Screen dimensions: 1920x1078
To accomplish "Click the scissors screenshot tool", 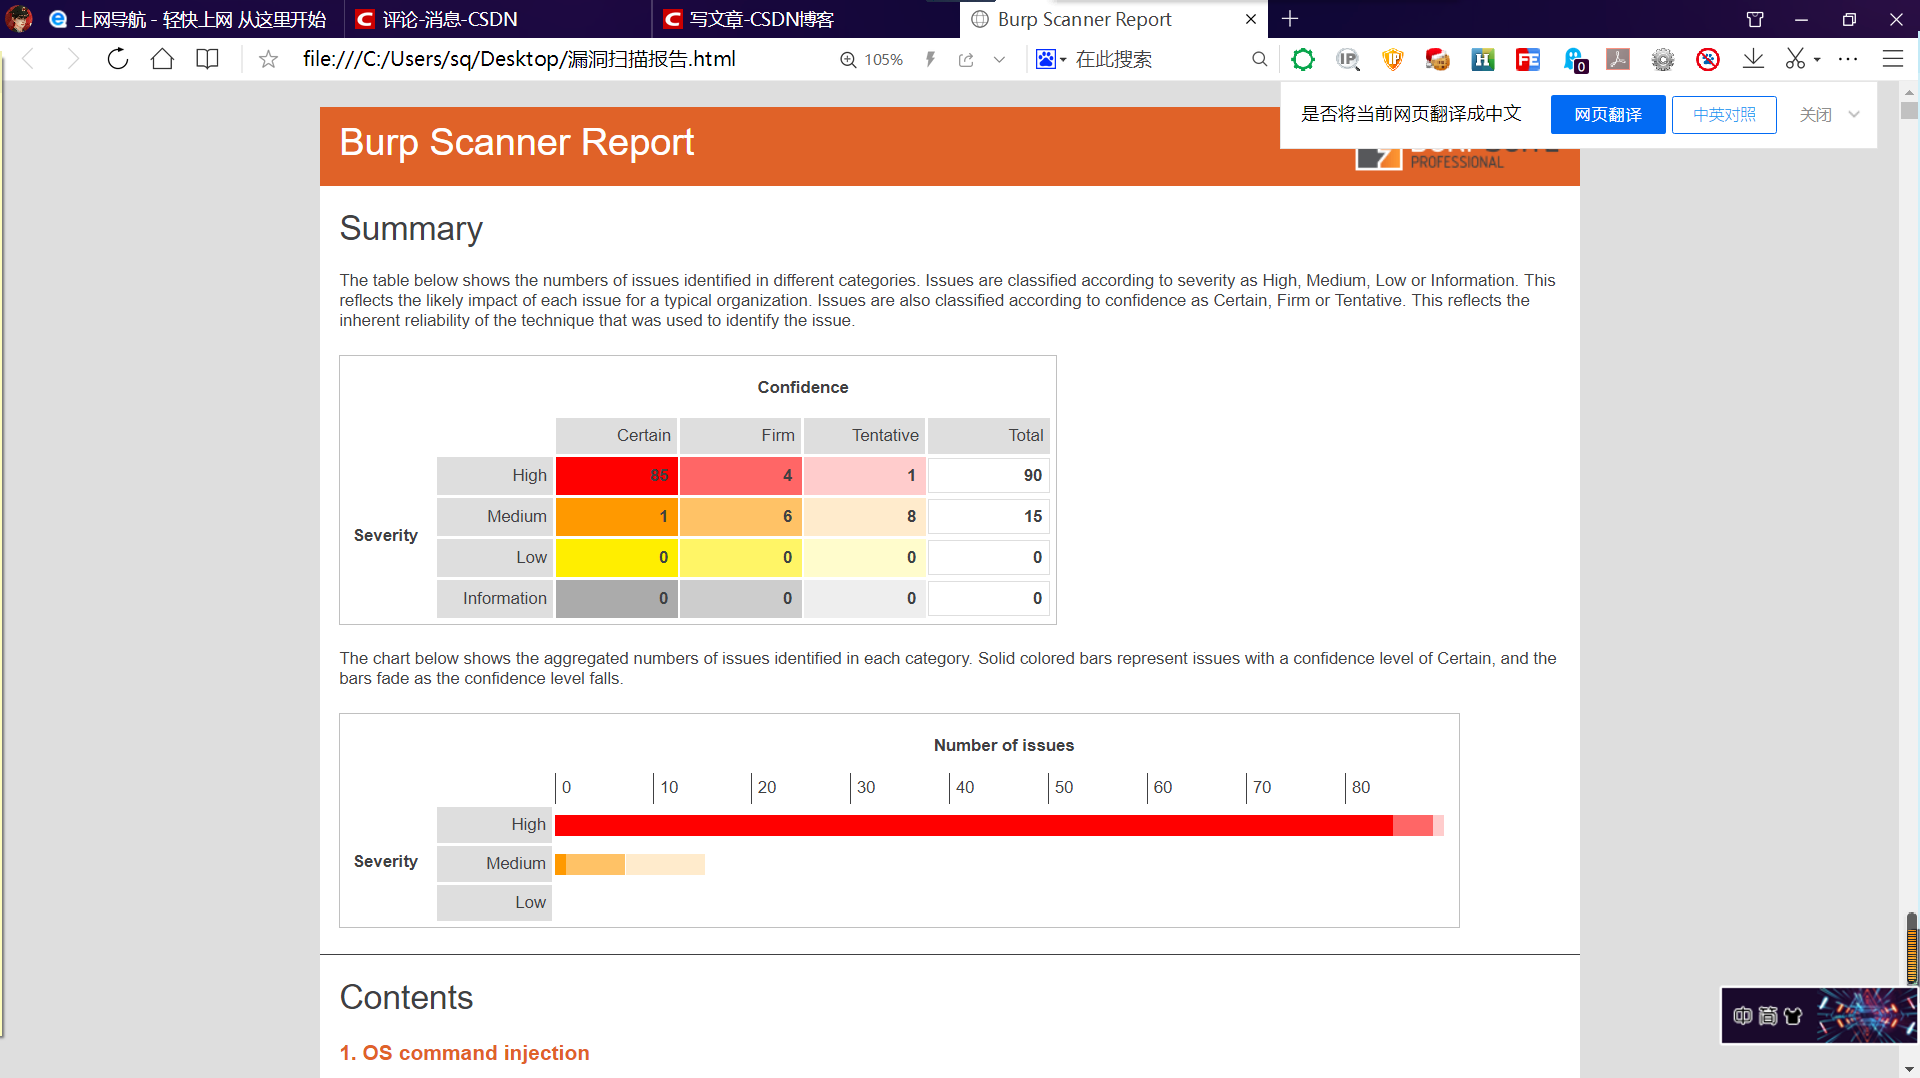I will point(1796,60).
